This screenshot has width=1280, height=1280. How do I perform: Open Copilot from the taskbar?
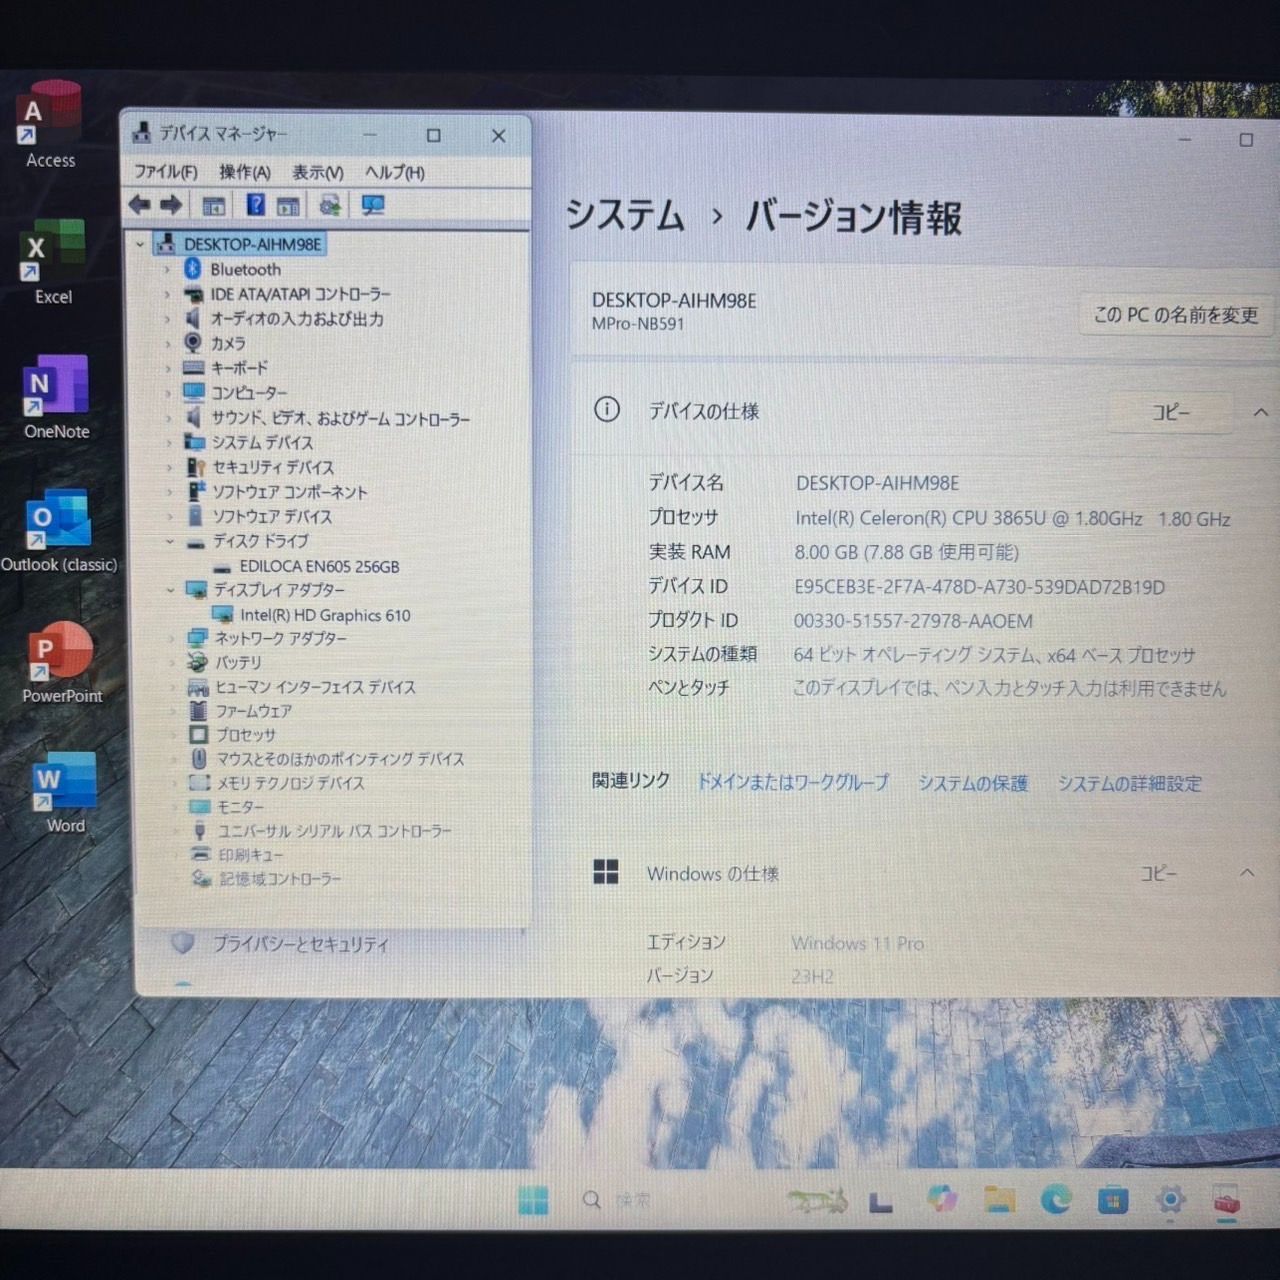coord(941,1198)
